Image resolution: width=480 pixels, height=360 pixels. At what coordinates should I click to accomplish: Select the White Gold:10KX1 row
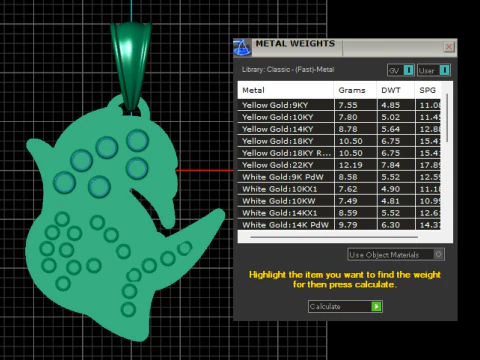[x=339, y=189]
